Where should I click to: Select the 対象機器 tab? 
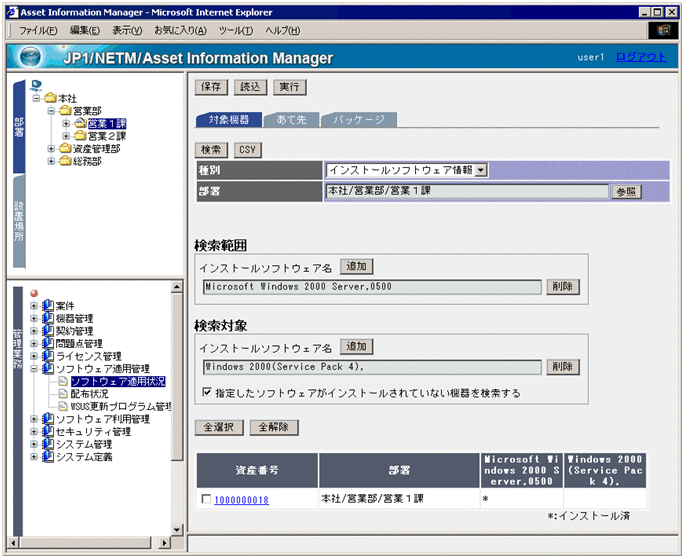[x=228, y=120]
